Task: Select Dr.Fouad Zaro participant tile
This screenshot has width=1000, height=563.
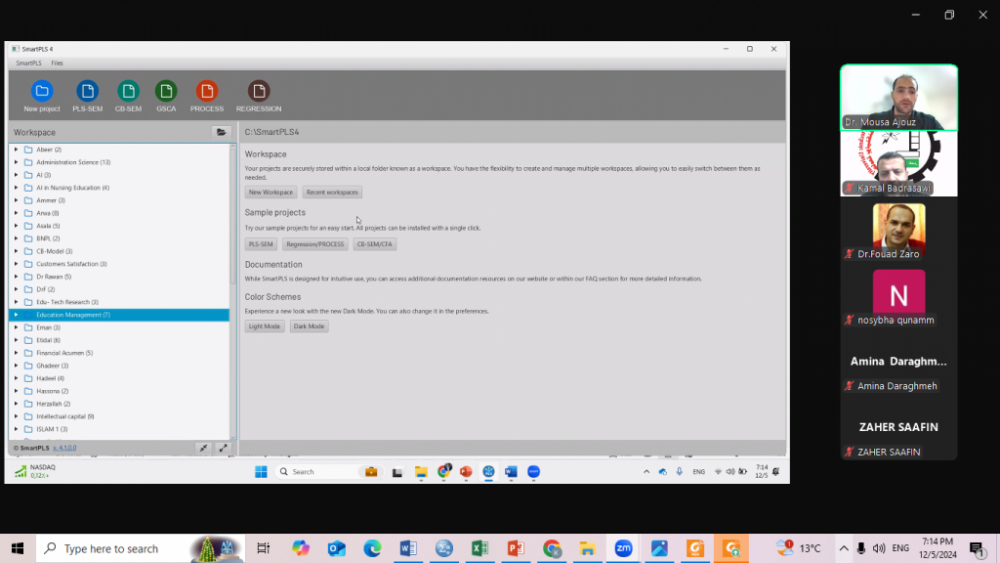Action: (899, 230)
